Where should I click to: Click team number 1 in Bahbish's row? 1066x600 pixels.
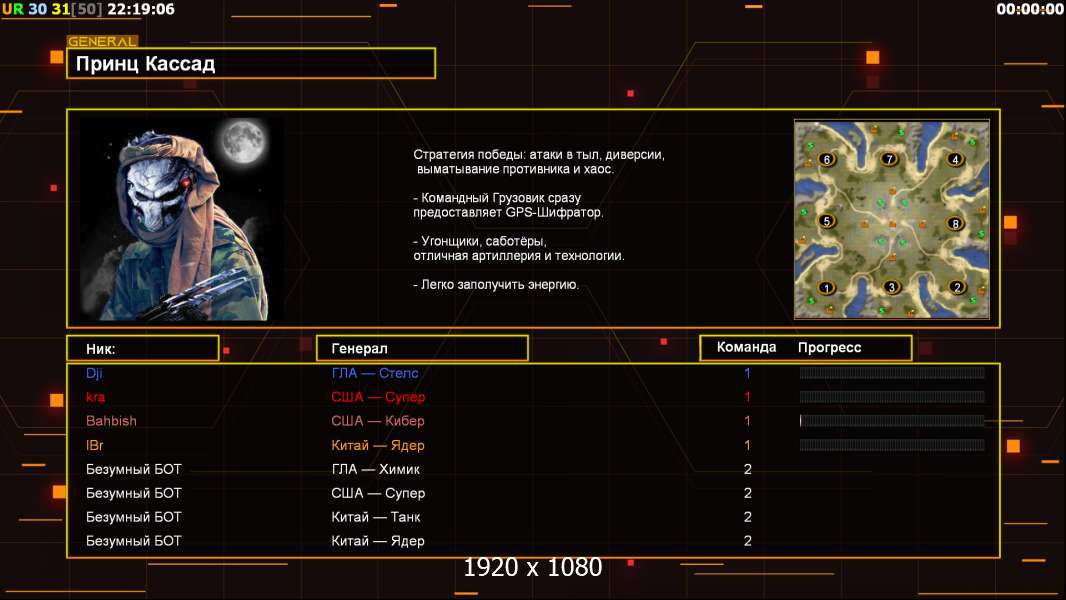click(x=747, y=421)
